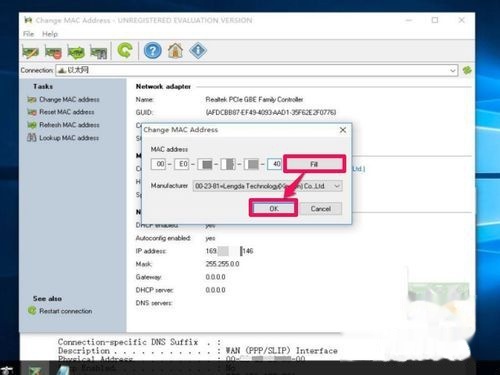
Task: Click the green icon right of Connection dropdown
Action: coord(467,70)
